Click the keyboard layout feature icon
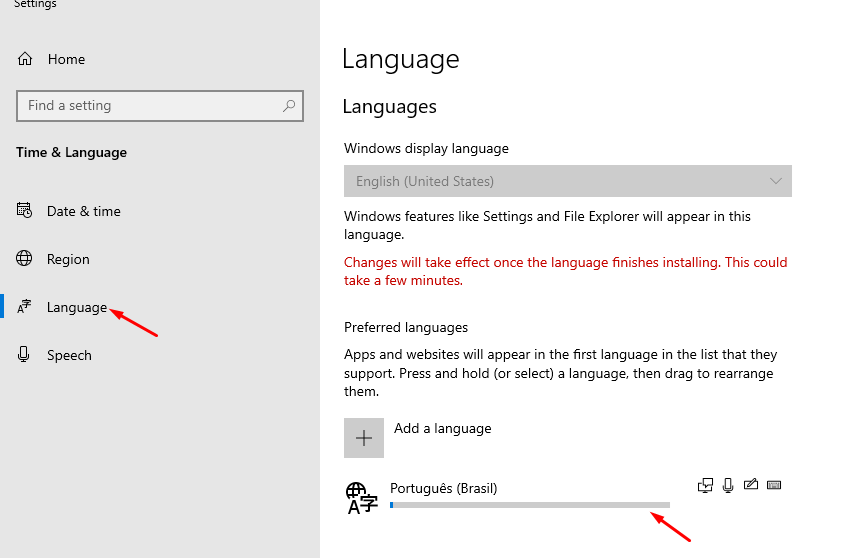Screen dimensions: 843x558 (x=774, y=485)
